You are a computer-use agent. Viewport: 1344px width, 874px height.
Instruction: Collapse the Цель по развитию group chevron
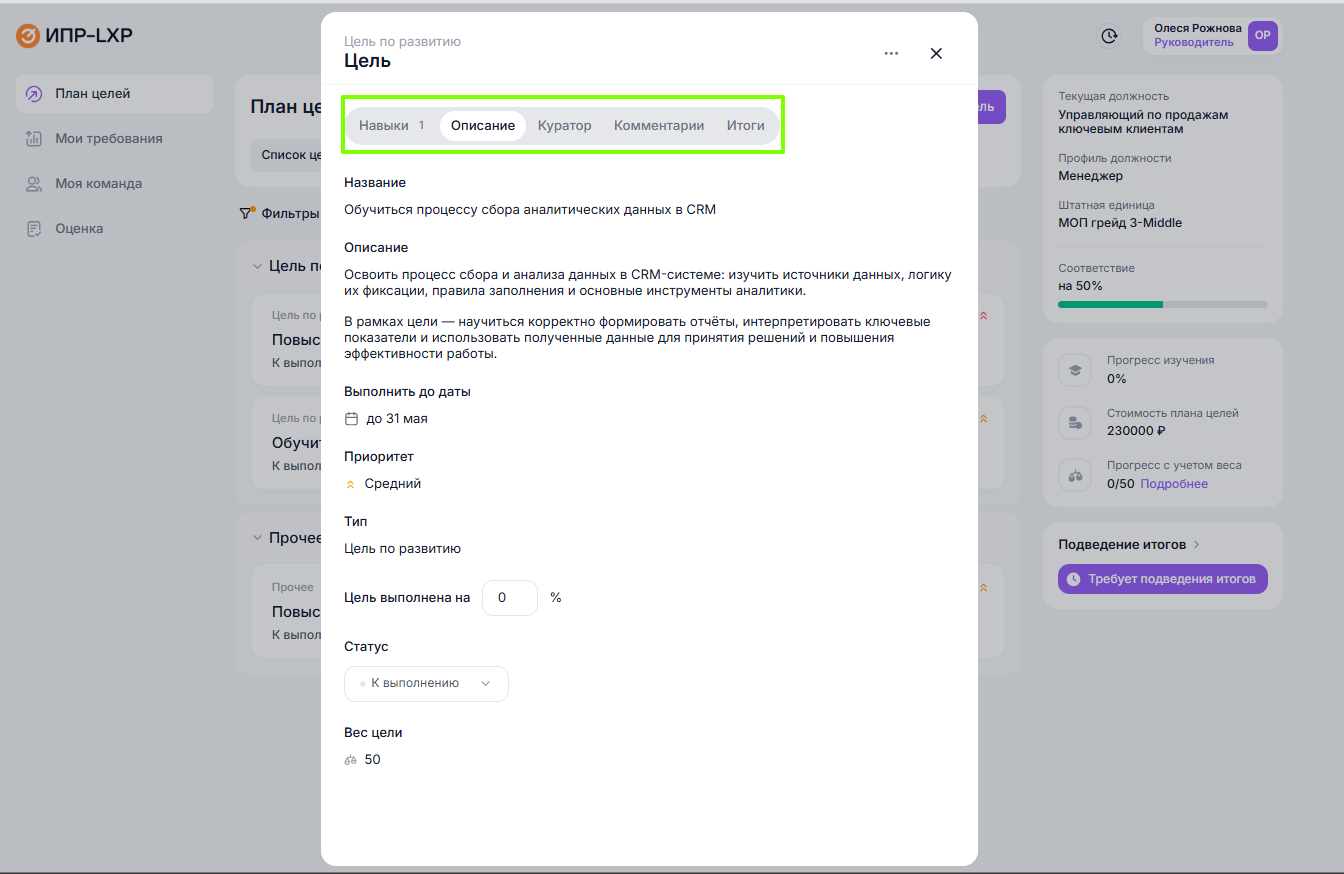257,266
